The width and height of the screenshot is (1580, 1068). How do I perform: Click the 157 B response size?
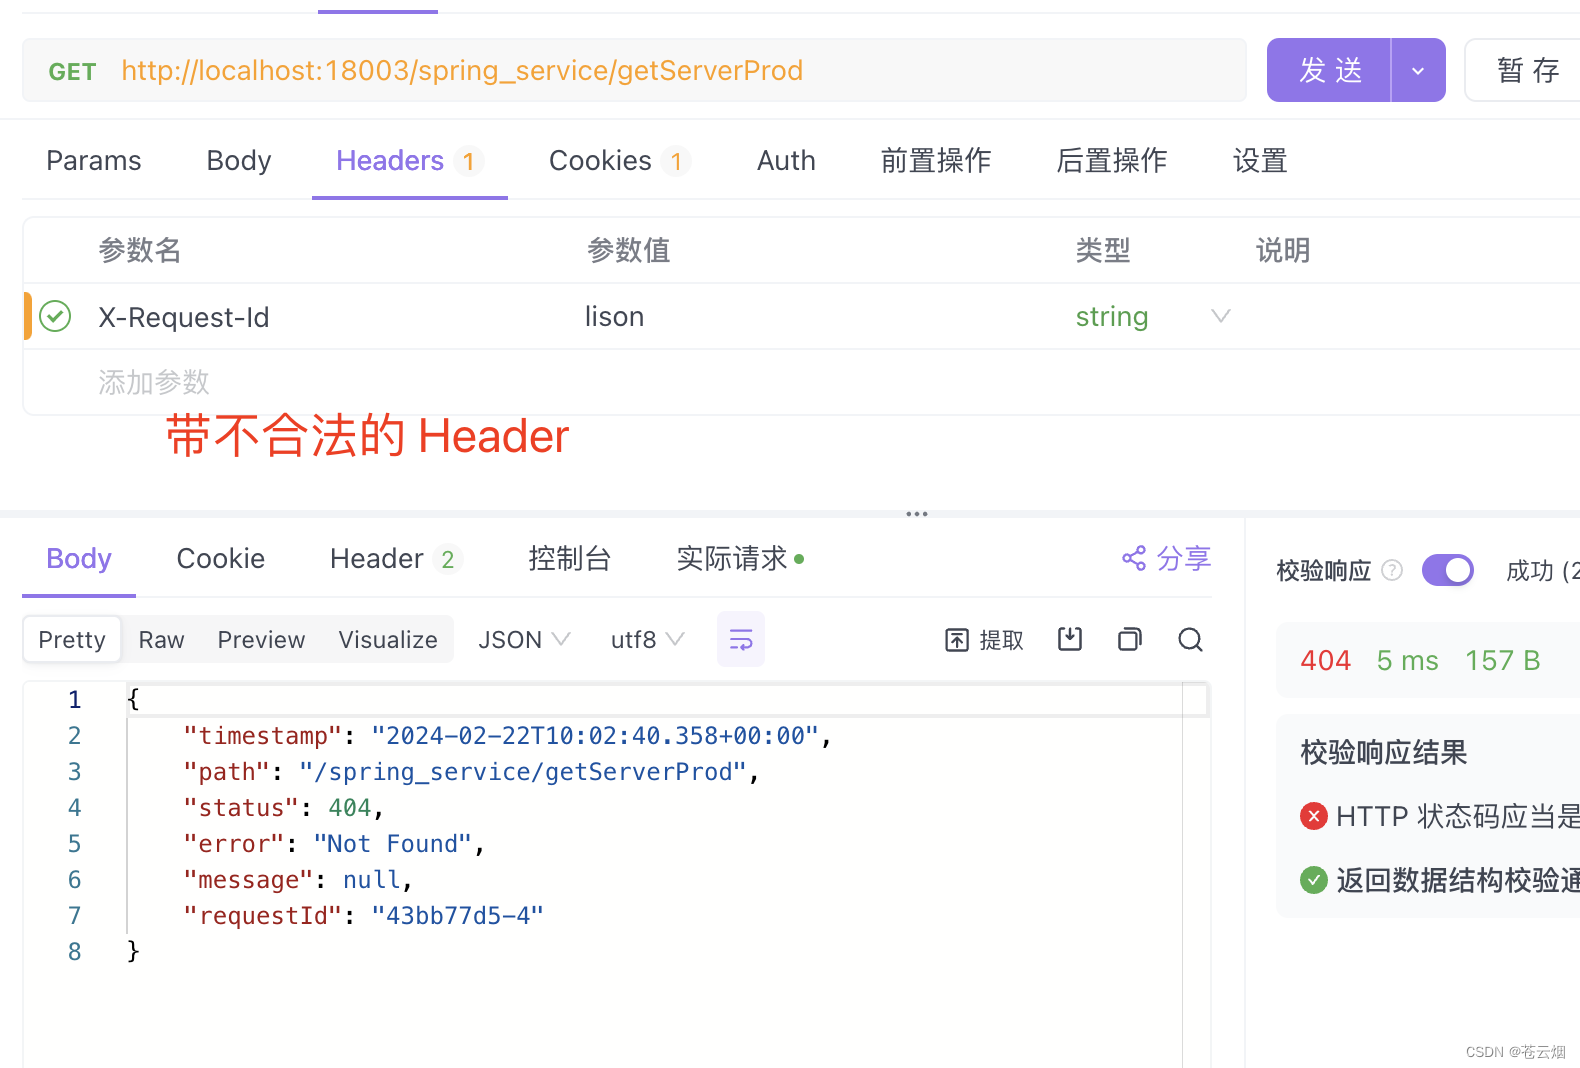[1502, 660]
